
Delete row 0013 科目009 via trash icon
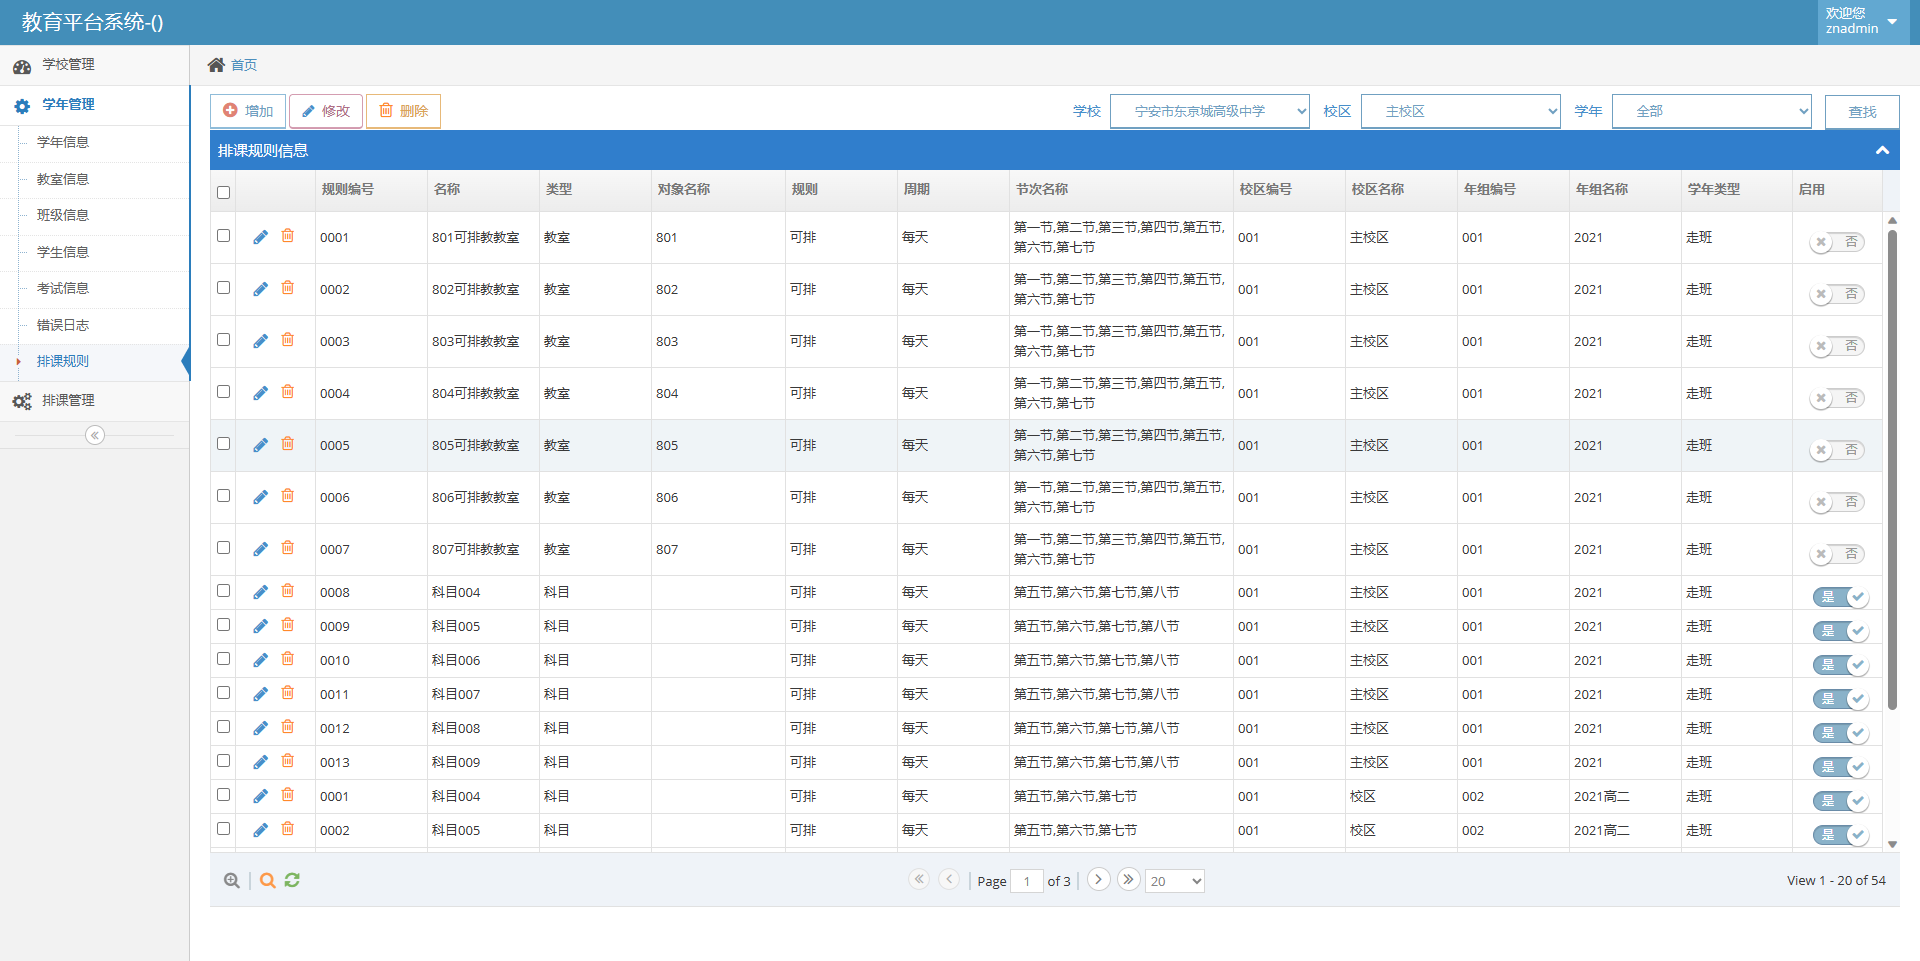pyautogui.click(x=288, y=761)
